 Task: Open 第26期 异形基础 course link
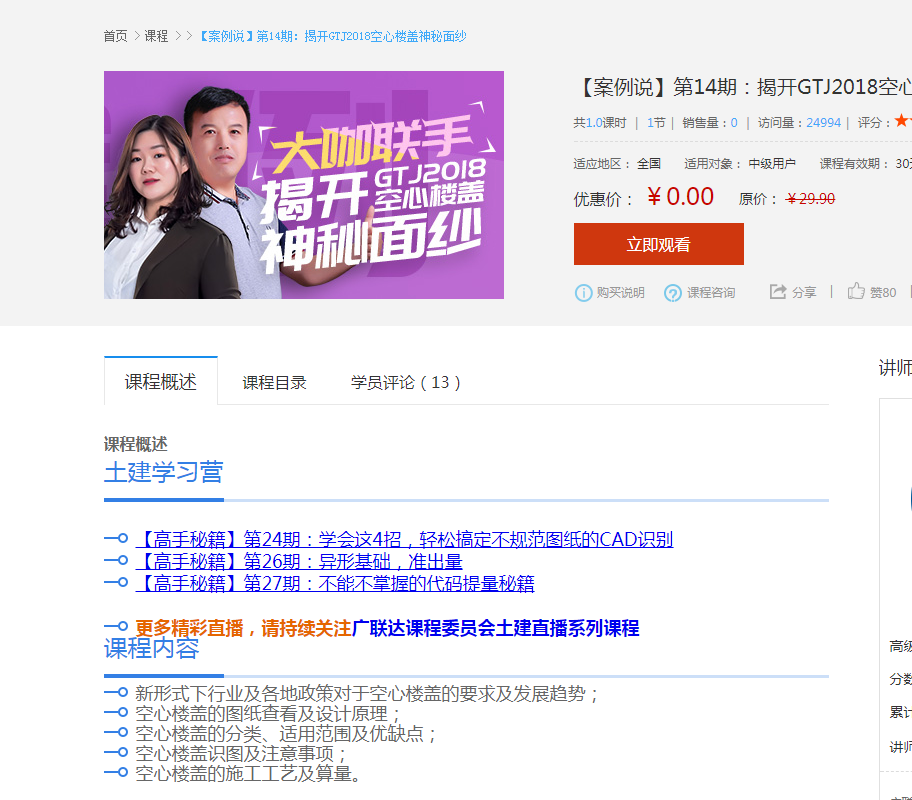300,561
